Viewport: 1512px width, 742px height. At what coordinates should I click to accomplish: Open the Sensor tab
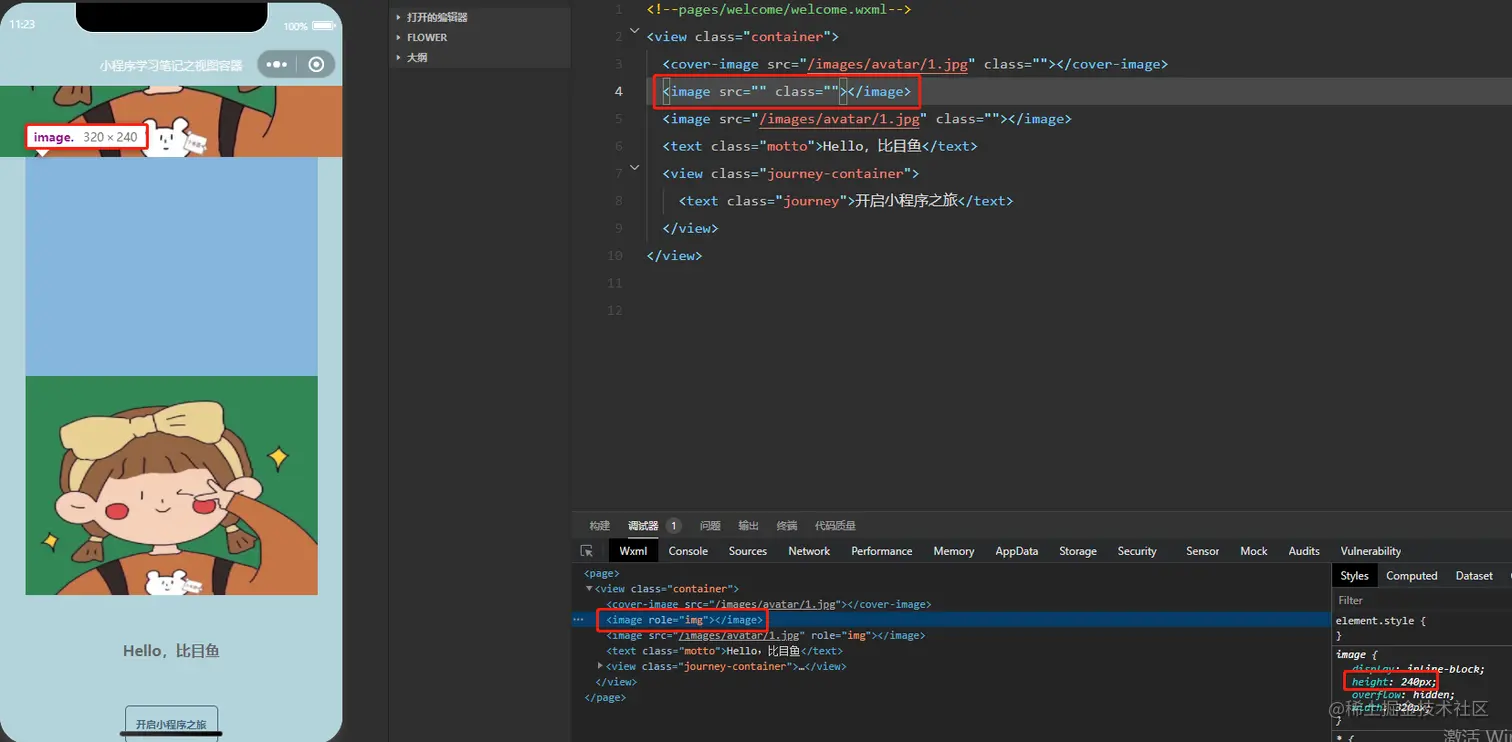coord(1202,551)
